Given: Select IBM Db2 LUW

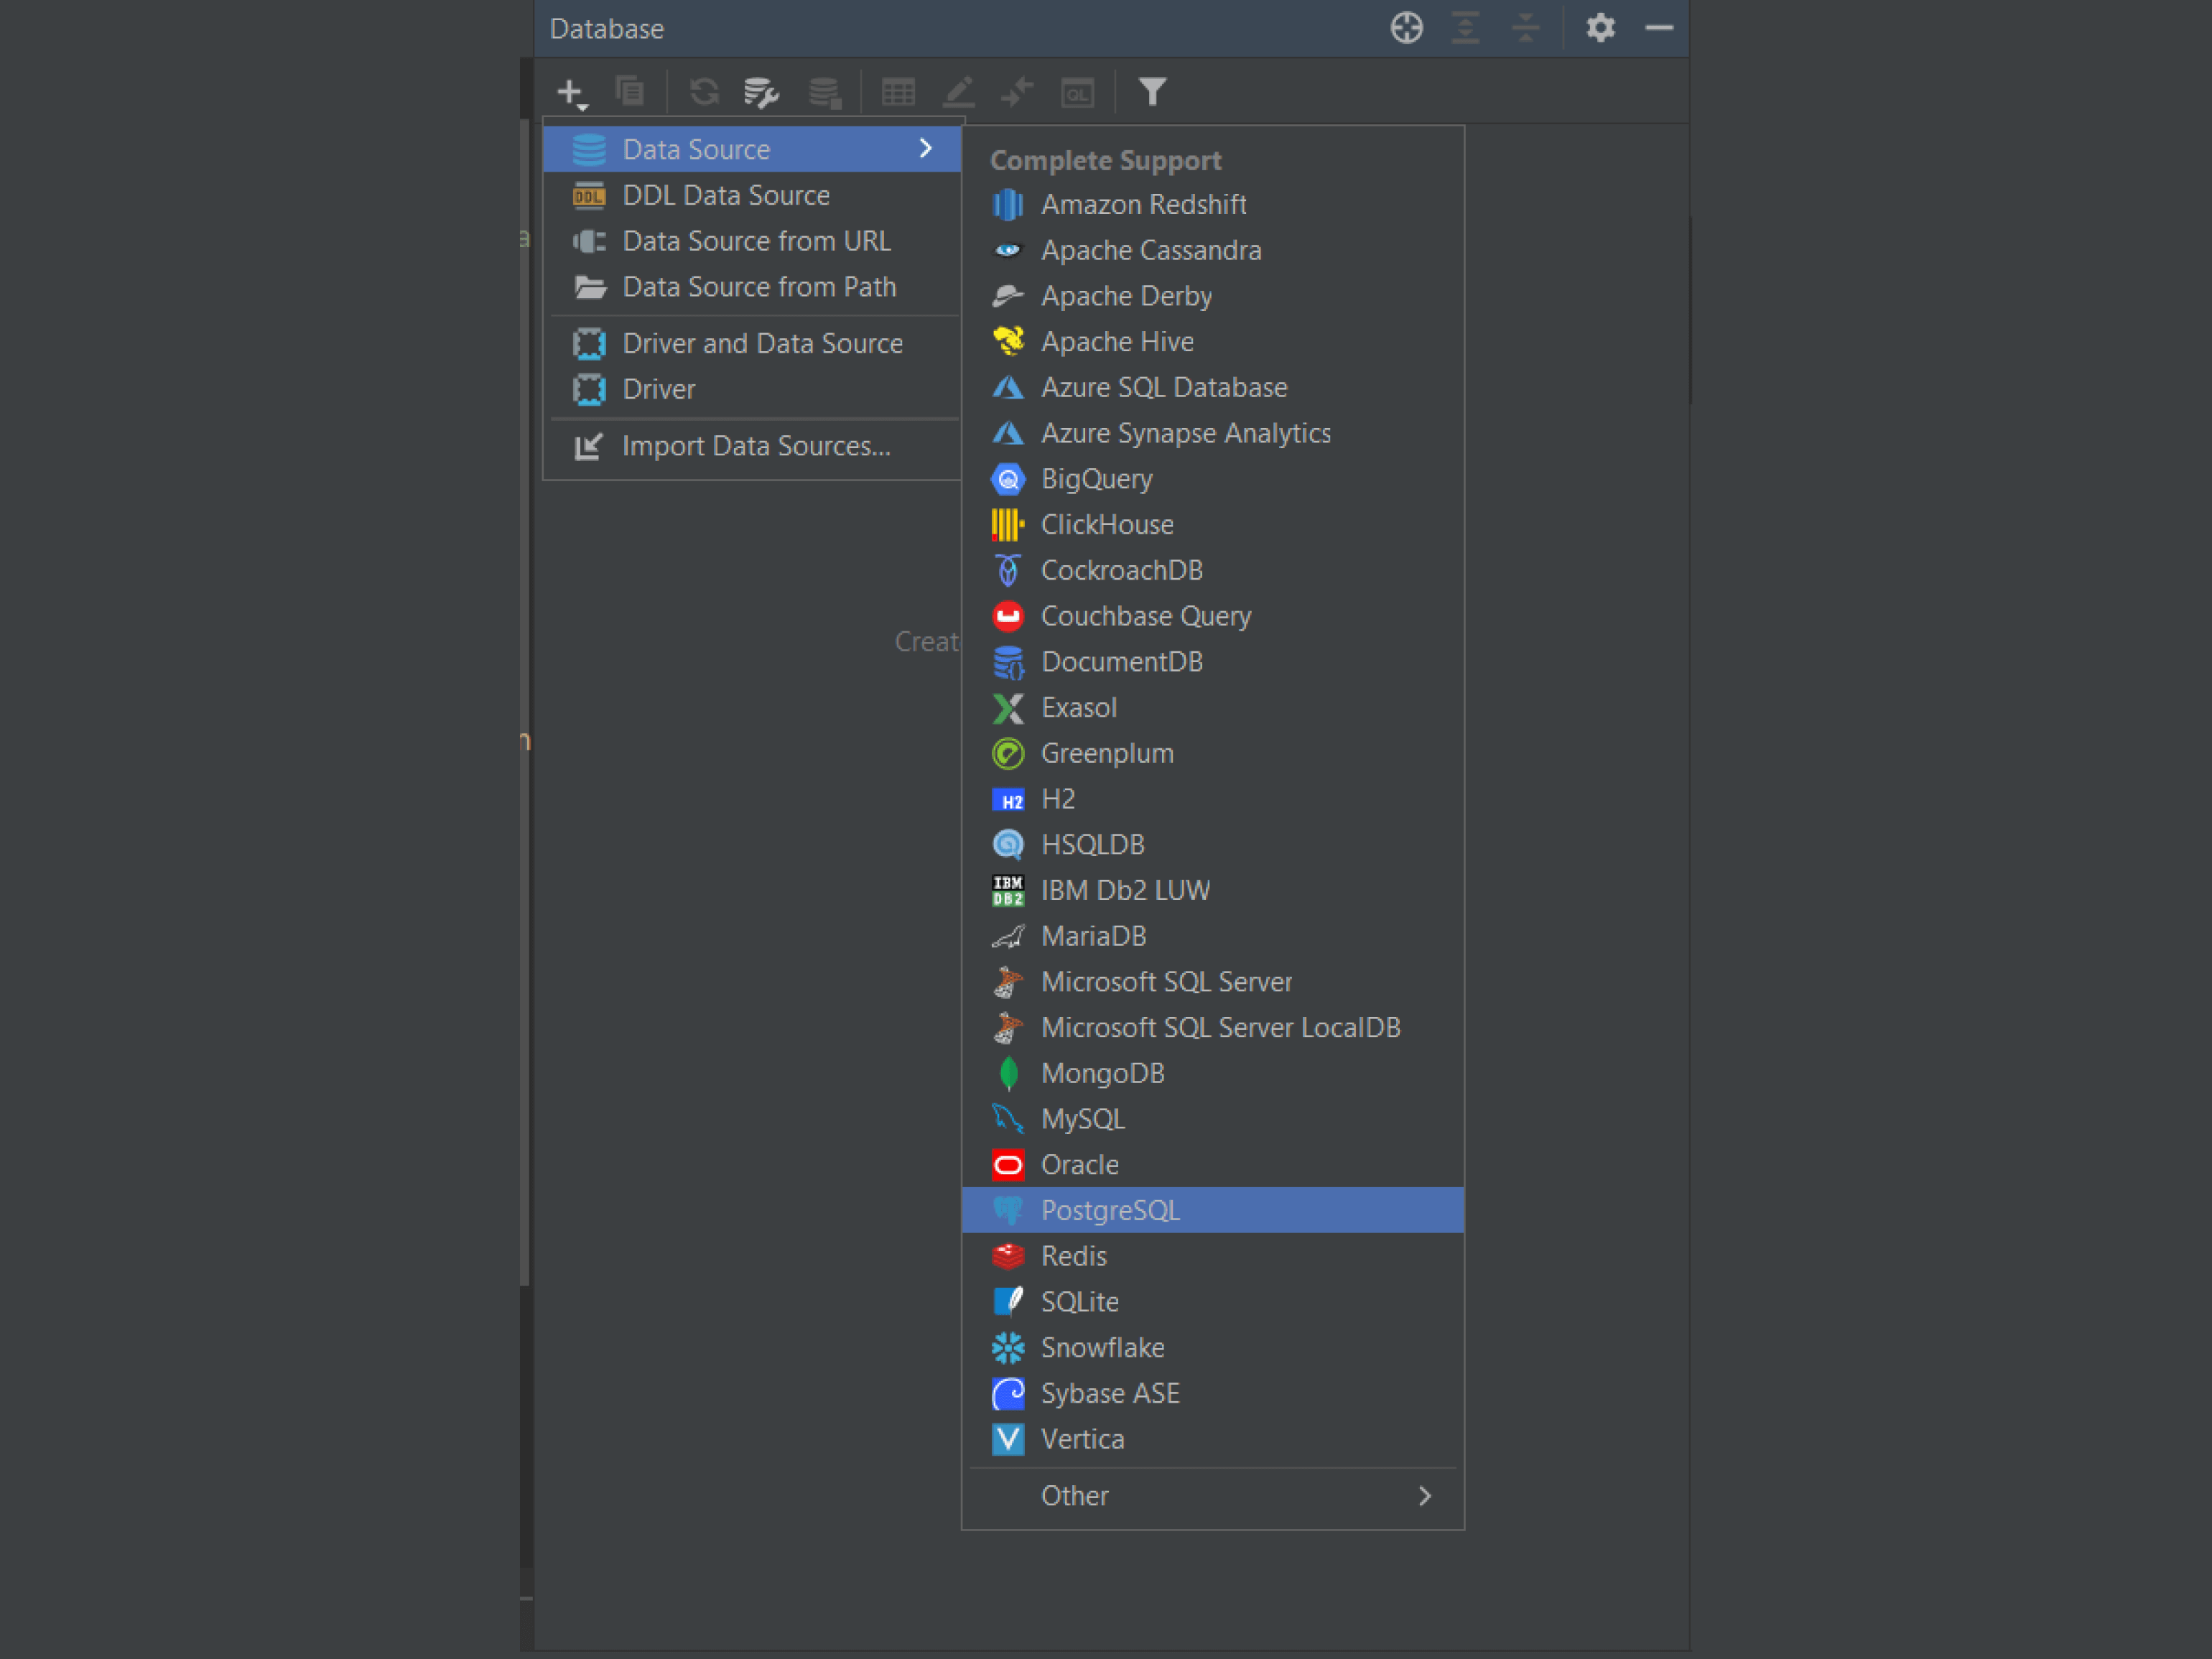Looking at the screenshot, I should coord(1213,890).
